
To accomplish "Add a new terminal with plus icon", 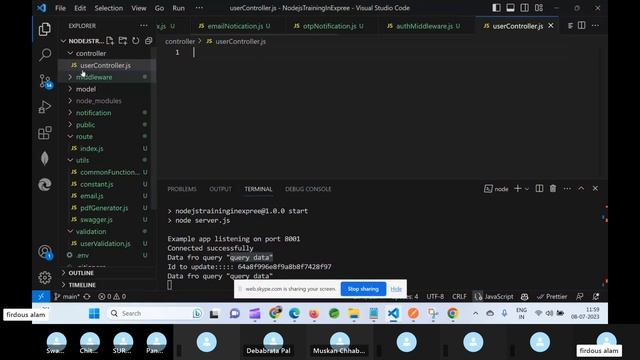I will click(x=518, y=189).
